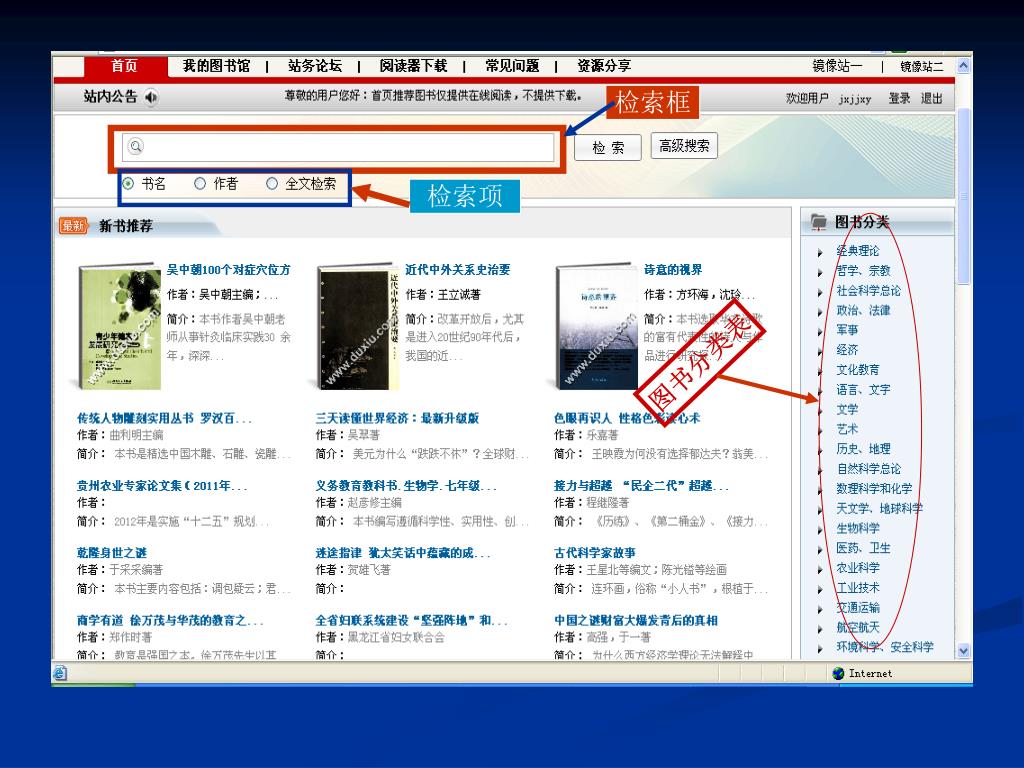The width and height of the screenshot is (1024, 768).
Task: Go to the 首页 tab
Action: pos(125,66)
